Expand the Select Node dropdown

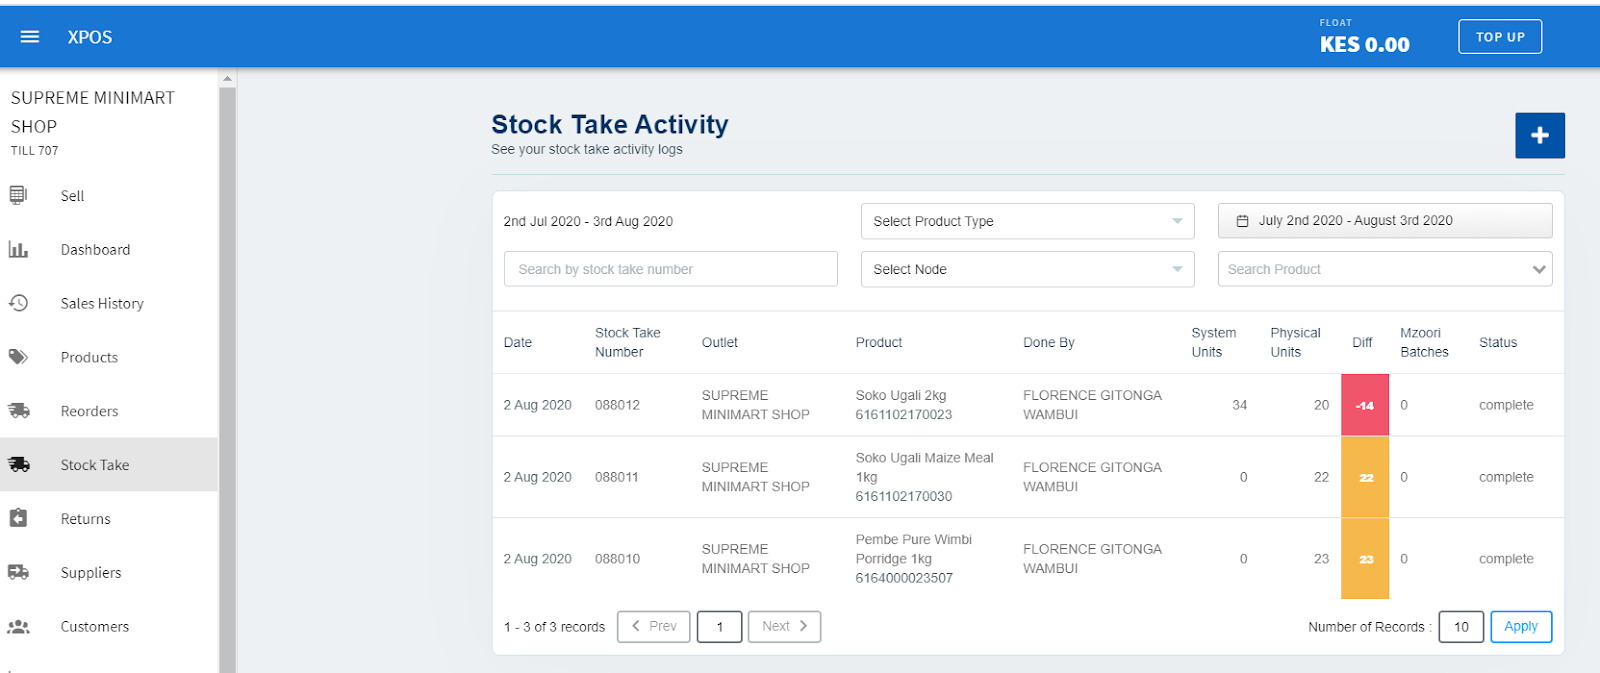pyautogui.click(x=1027, y=269)
